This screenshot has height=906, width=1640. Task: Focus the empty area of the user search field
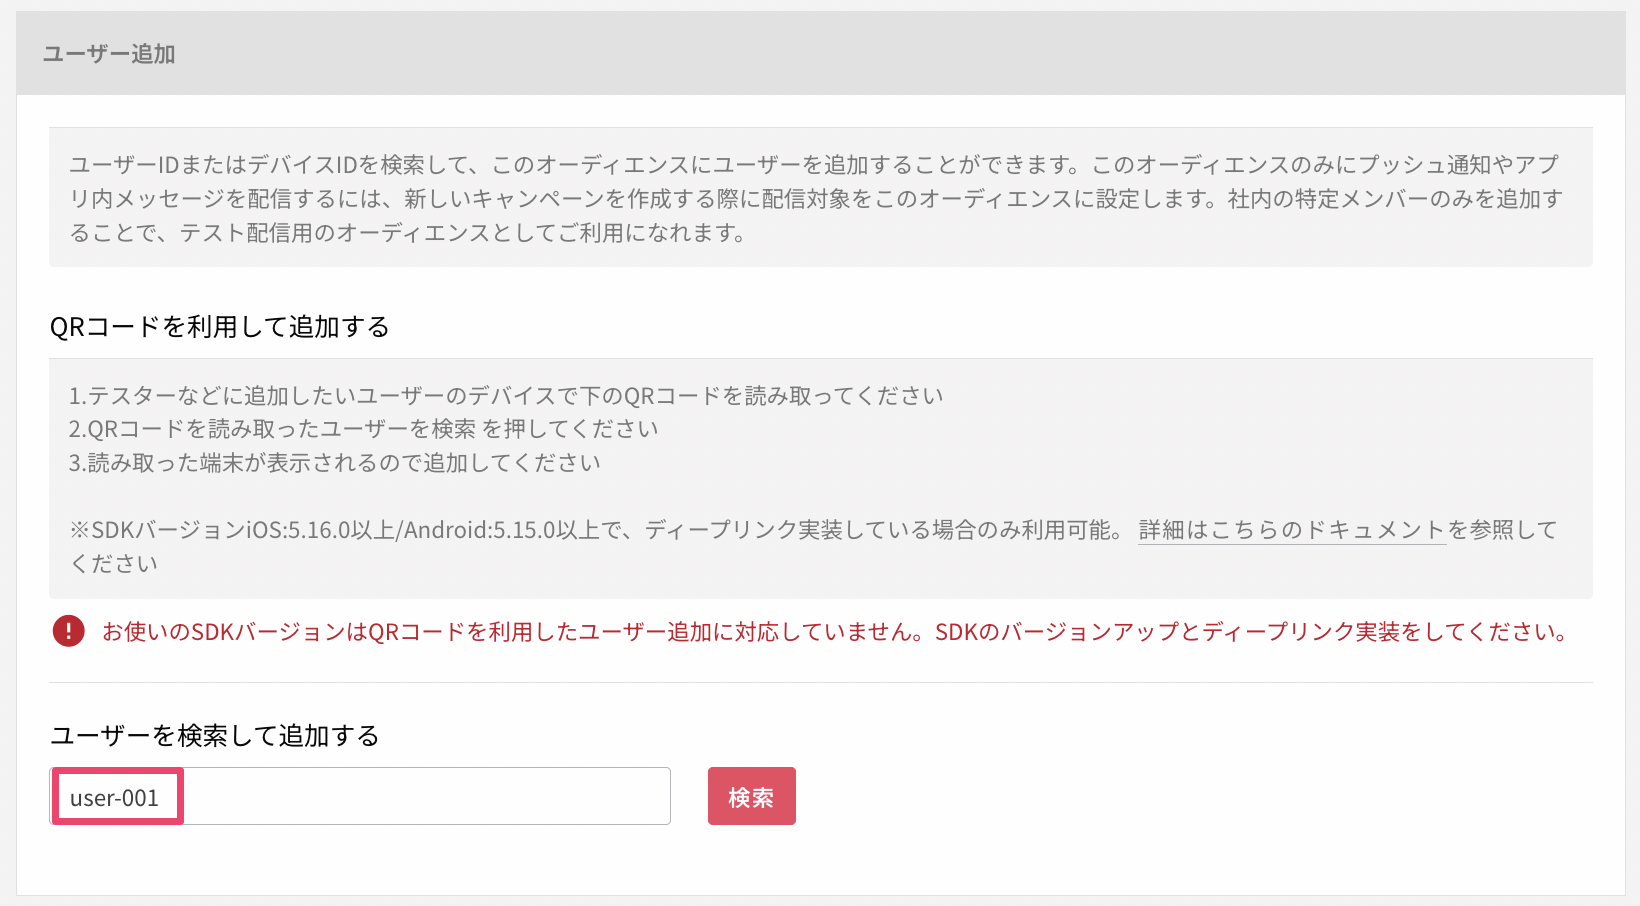click(427, 796)
